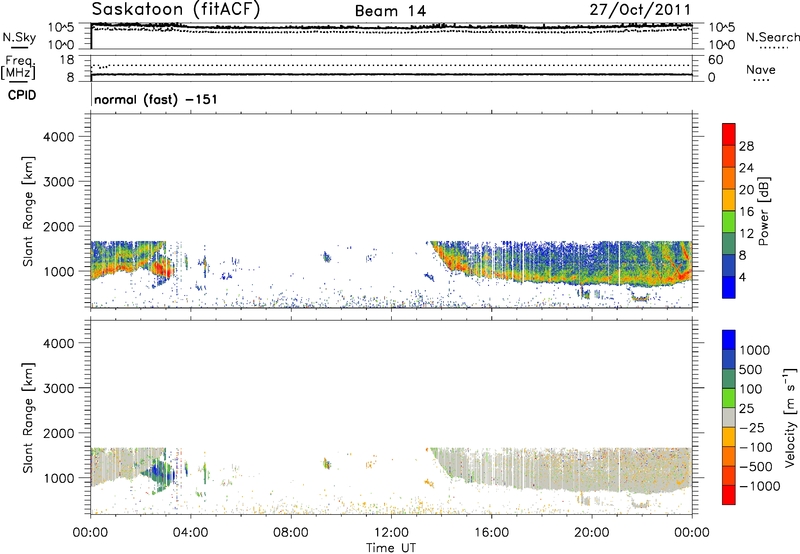Click the Velocity [m s-1] colorbar label
This screenshot has width=800, height=554.
click(790, 417)
